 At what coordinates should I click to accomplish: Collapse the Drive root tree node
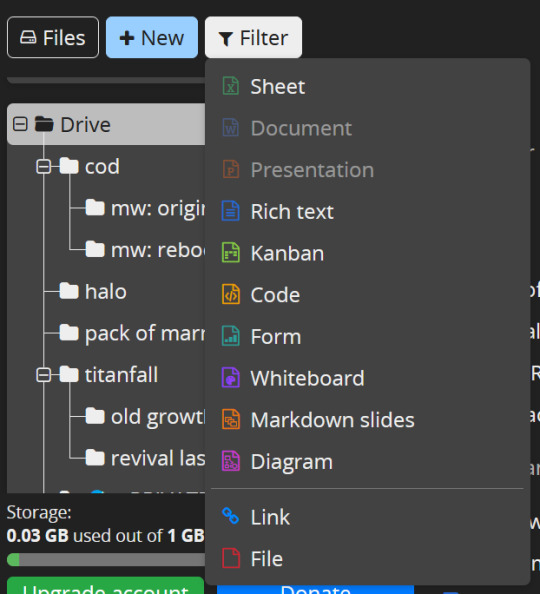pos(20,124)
